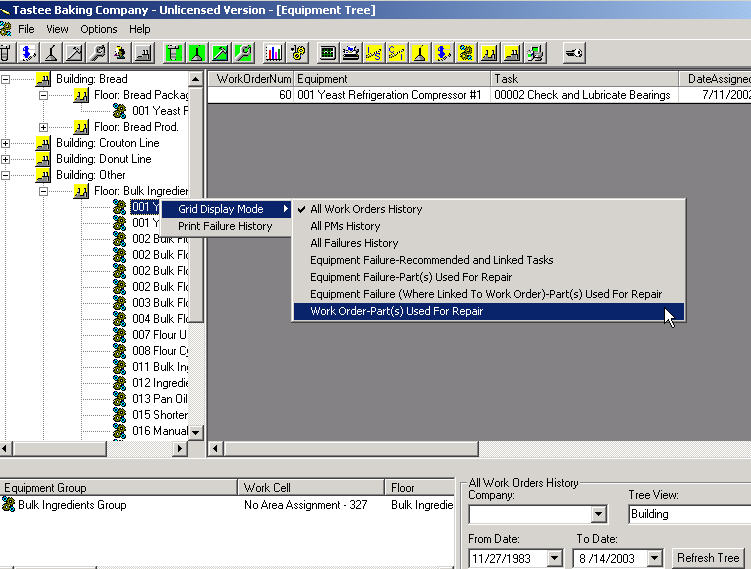This screenshot has width=751, height=569.
Task: Select tree item 007 Flour U
Action: pyautogui.click(x=159, y=335)
